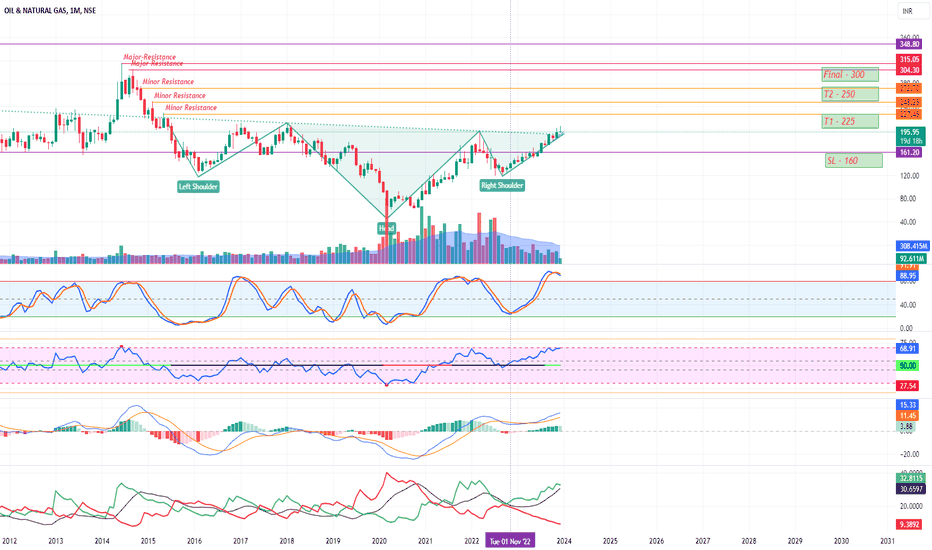Click the 'Final - 300' target note

(851, 74)
